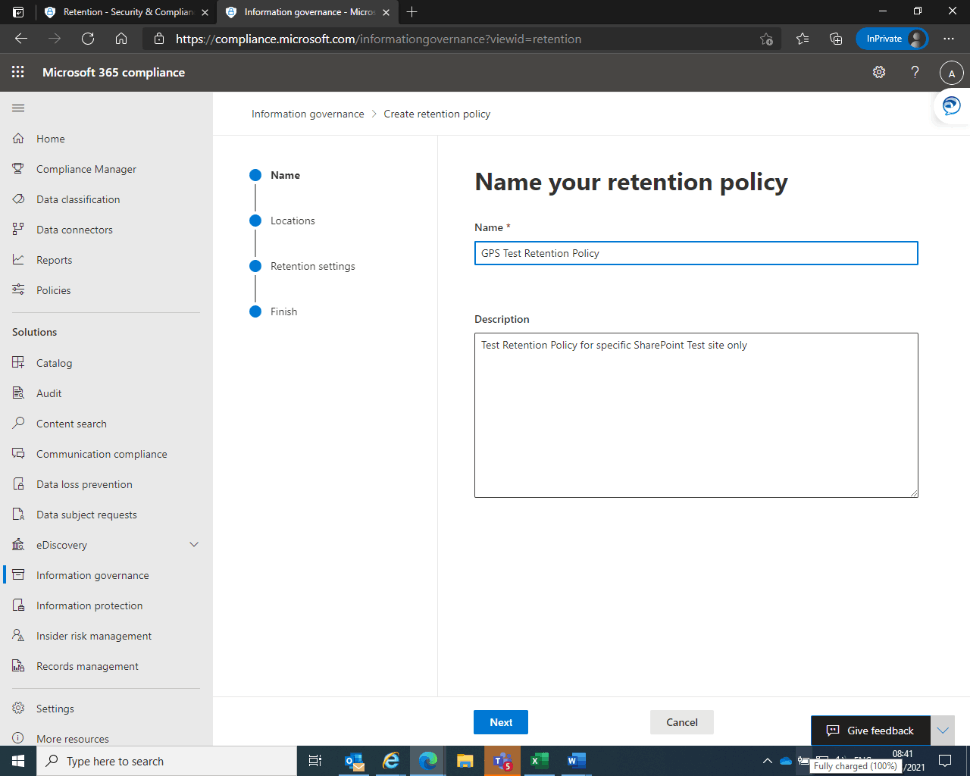Click the Data subject requests icon

19,514
